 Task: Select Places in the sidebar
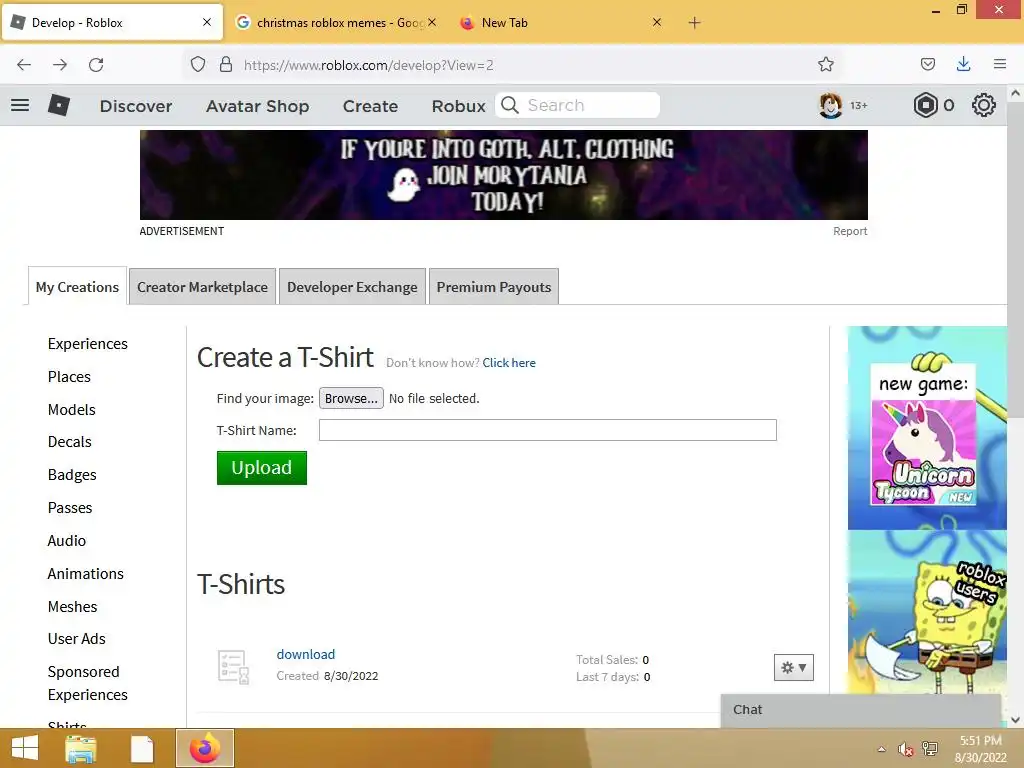[69, 377]
